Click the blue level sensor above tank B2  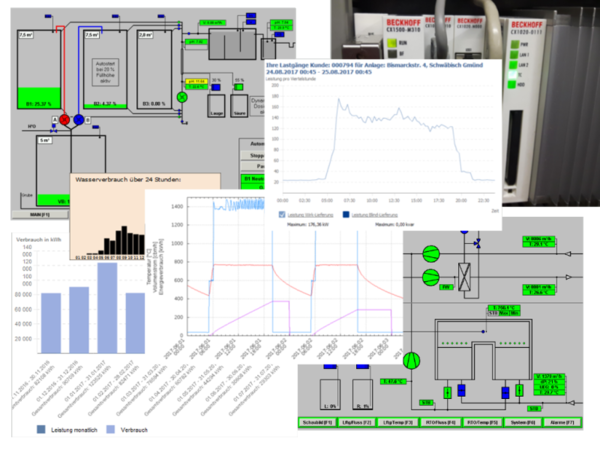click(115, 16)
